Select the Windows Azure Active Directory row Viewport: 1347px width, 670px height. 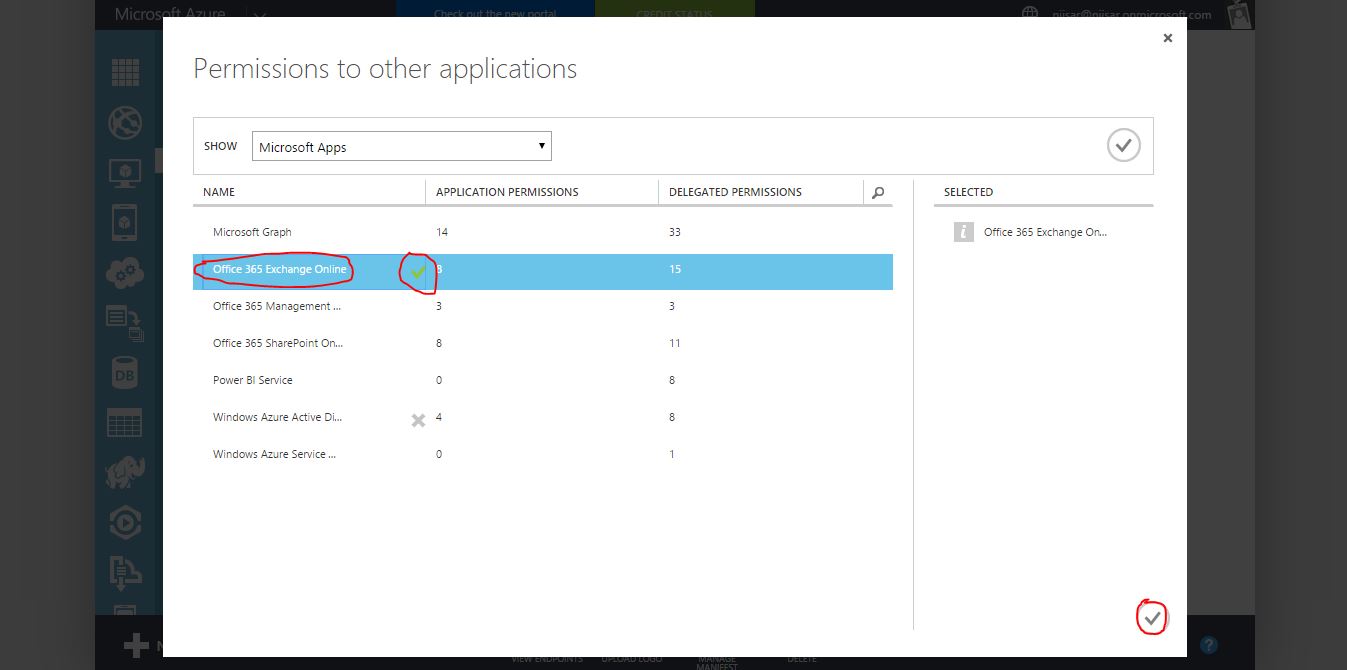tap(543, 417)
